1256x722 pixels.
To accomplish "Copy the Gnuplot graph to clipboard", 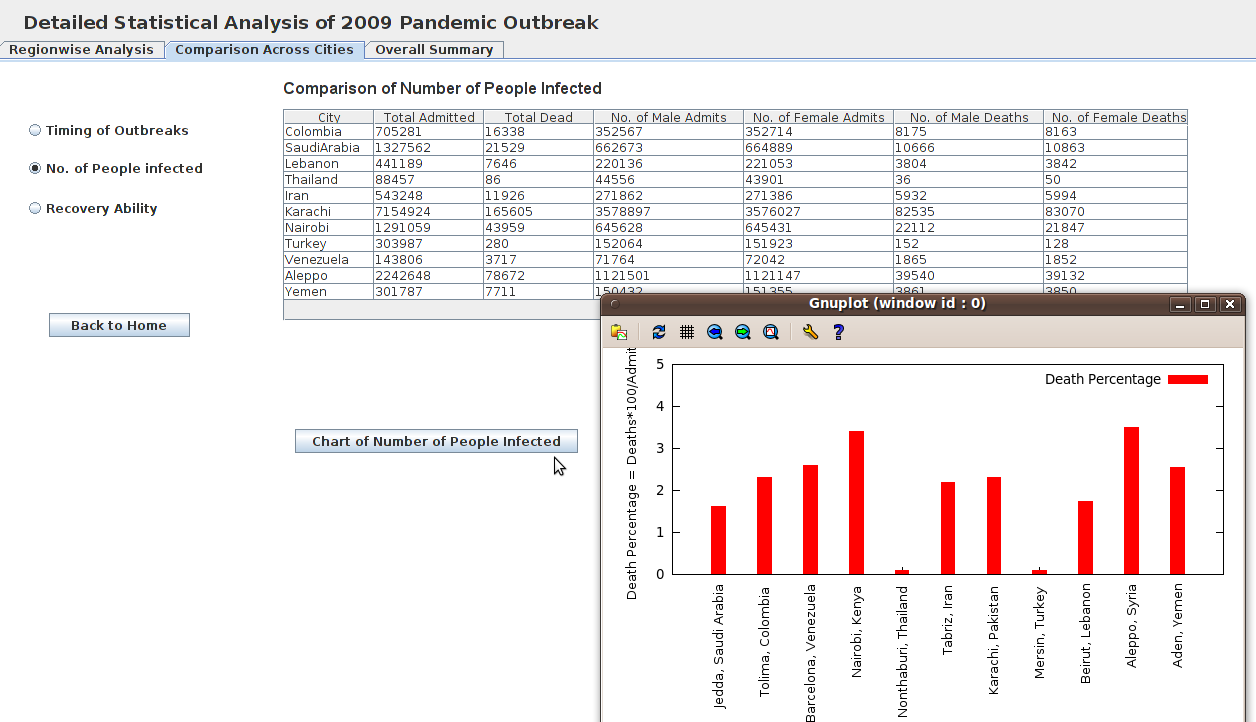I will point(619,332).
